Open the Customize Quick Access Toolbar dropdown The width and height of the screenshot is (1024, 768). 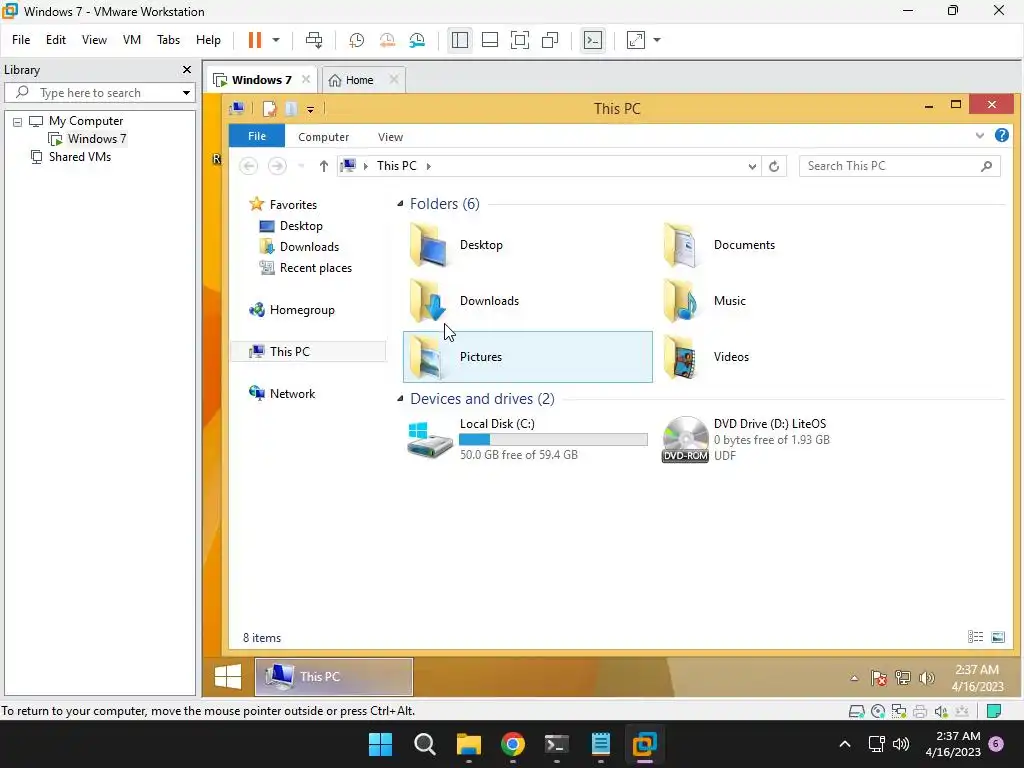click(x=311, y=110)
